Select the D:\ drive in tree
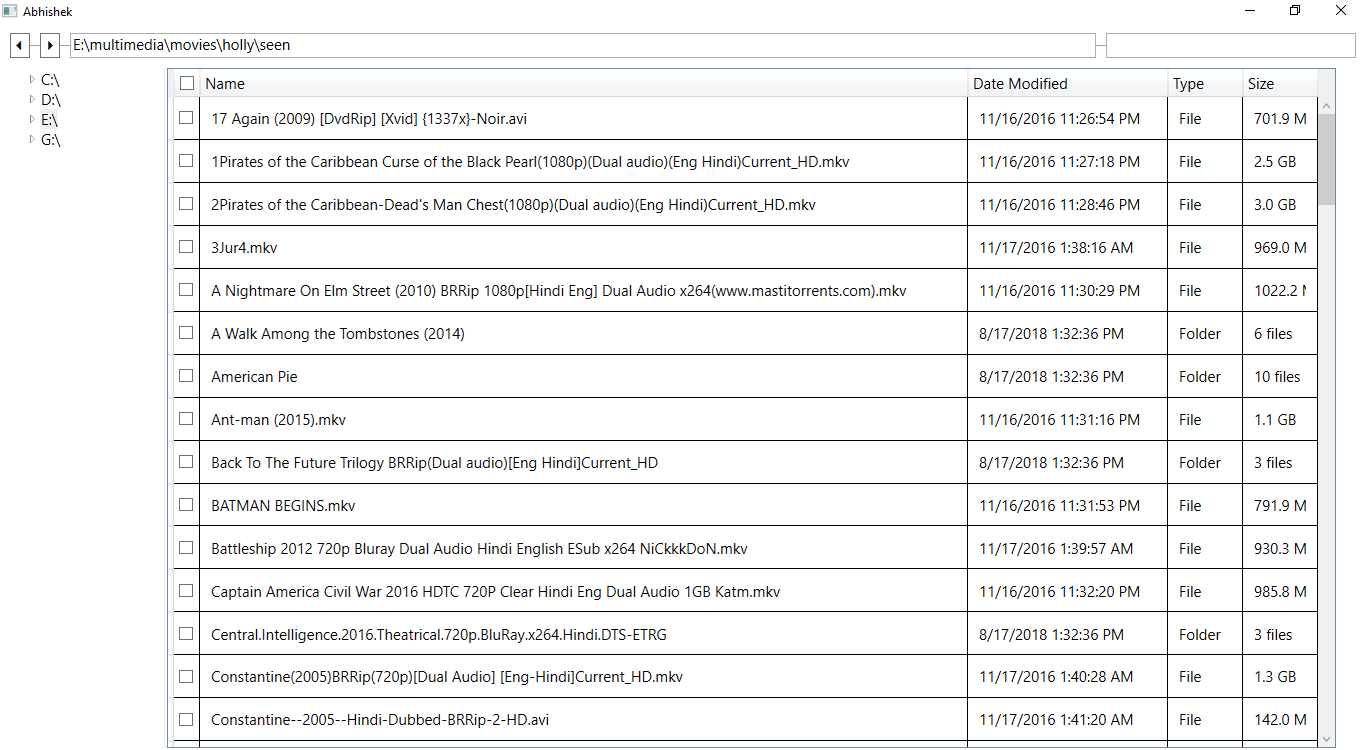 [x=51, y=100]
